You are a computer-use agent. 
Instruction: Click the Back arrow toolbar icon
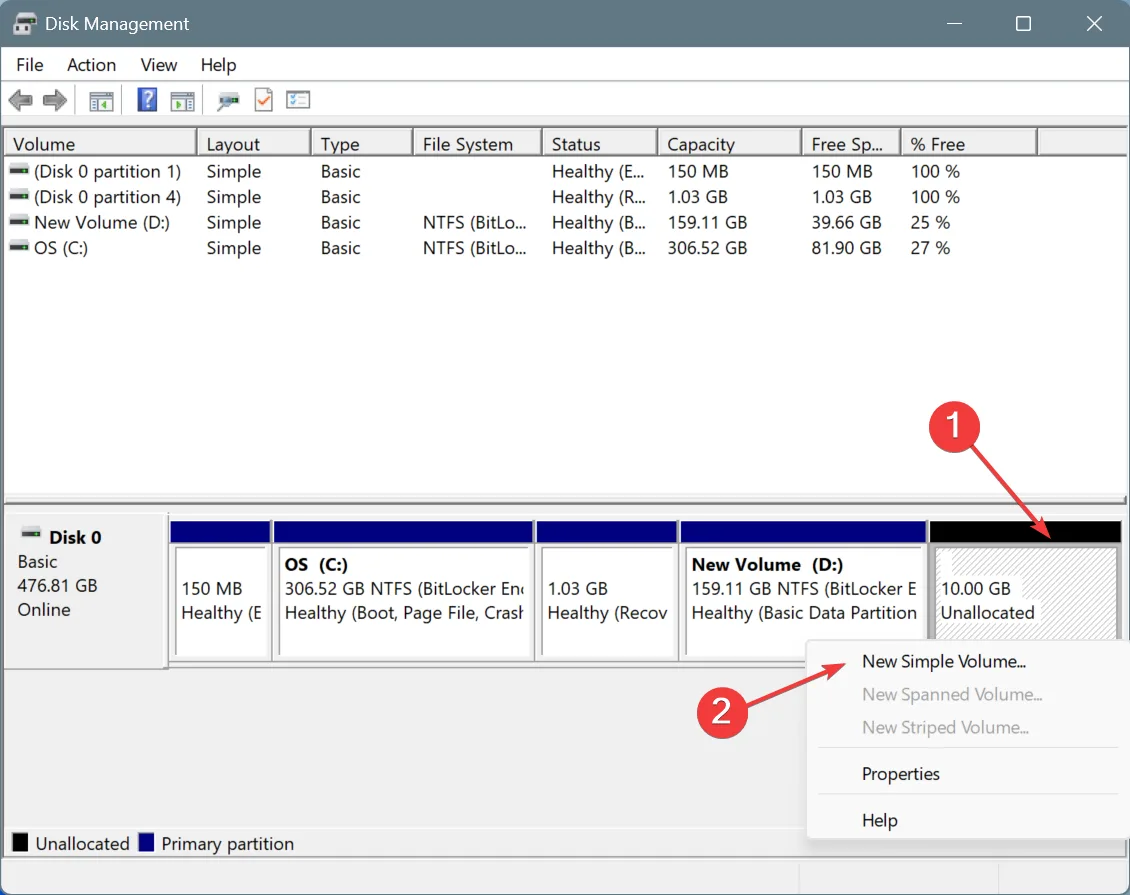coord(20,100)
